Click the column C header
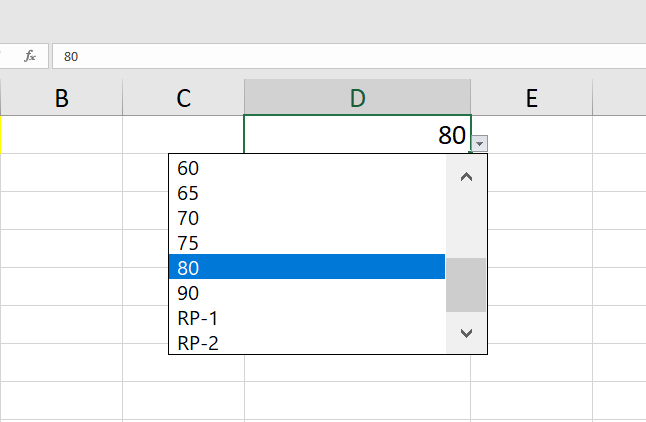 pyautogui.click(x=183, y=97)
